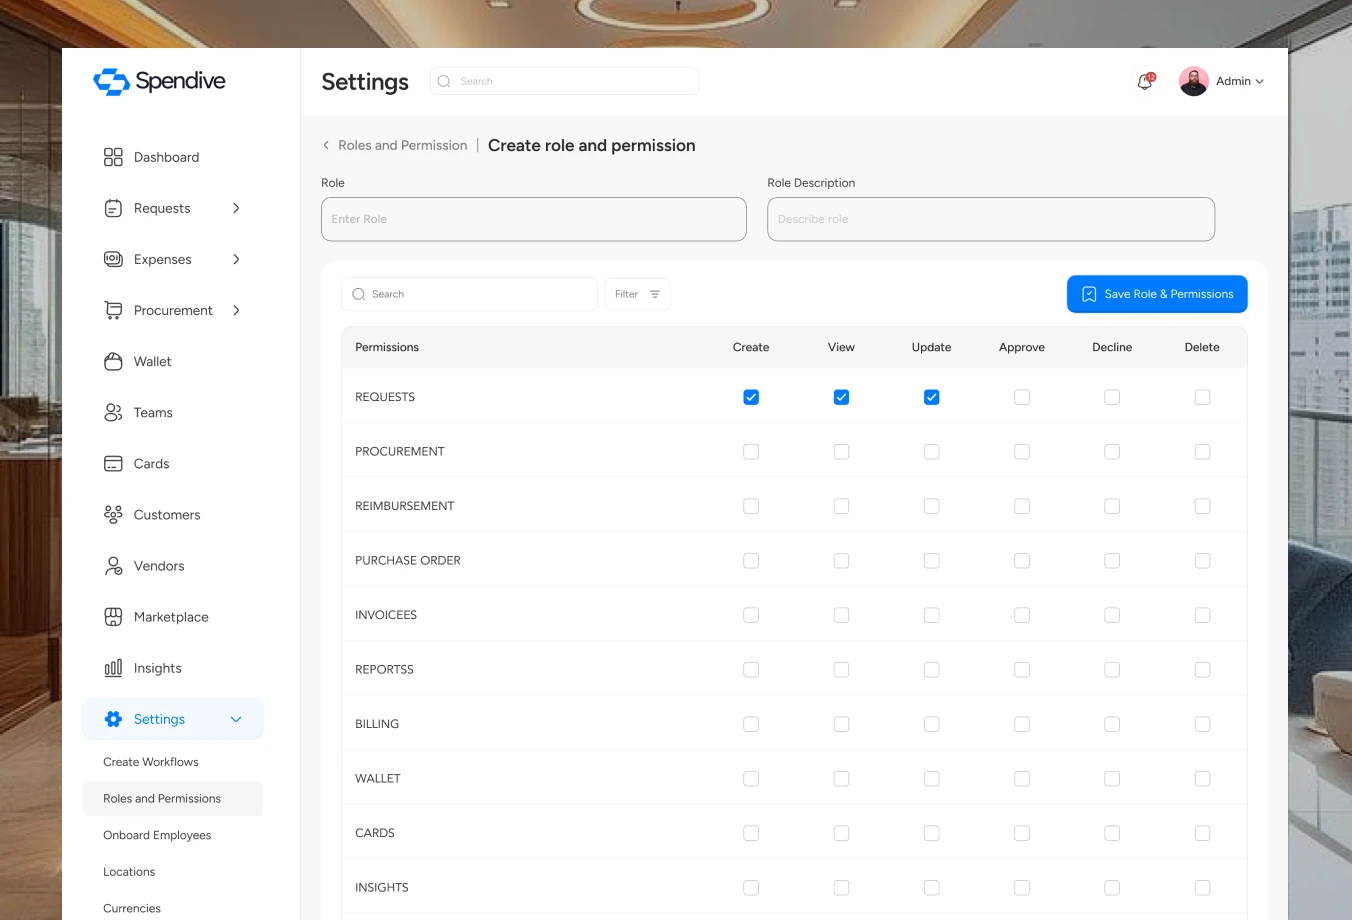Click the back arrow beside Roles and Permission

[x=326, y=145]
